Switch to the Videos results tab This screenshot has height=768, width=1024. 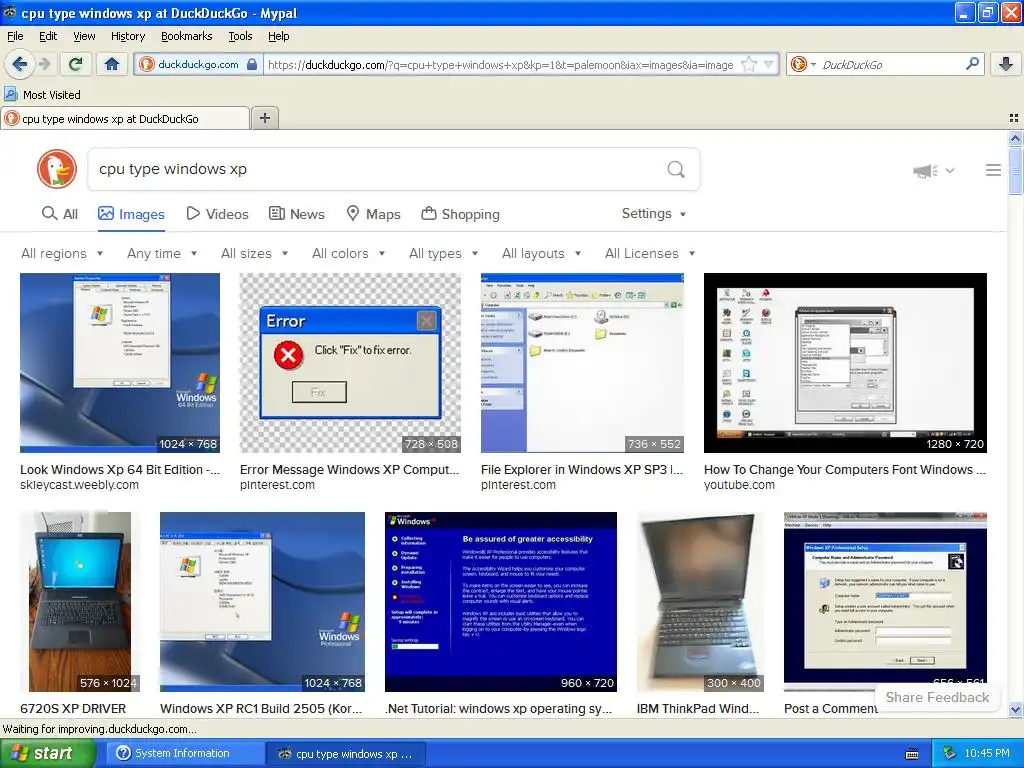coord(217,214)
